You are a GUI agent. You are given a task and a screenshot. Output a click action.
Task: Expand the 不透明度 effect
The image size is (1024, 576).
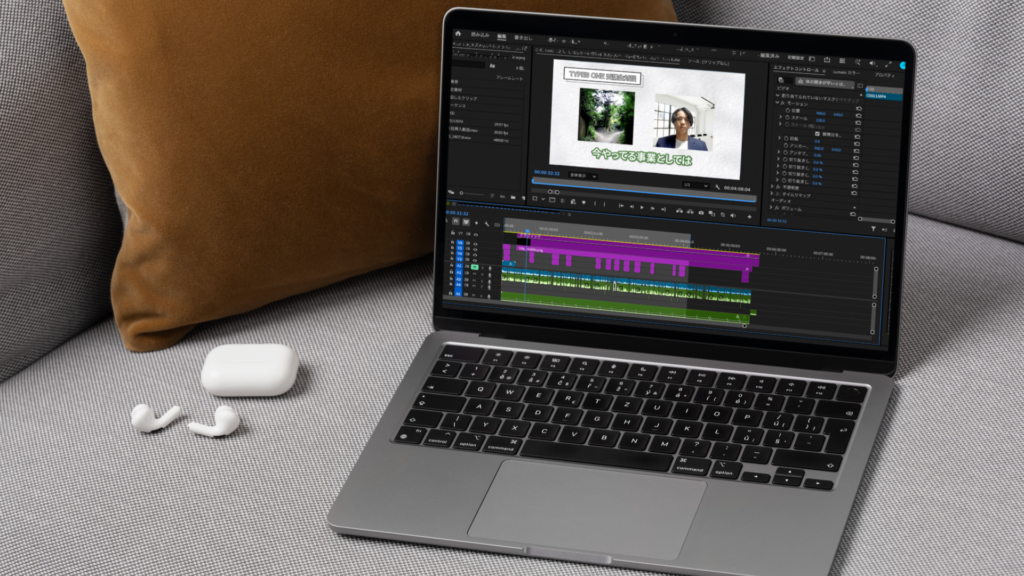pos(772,186)
